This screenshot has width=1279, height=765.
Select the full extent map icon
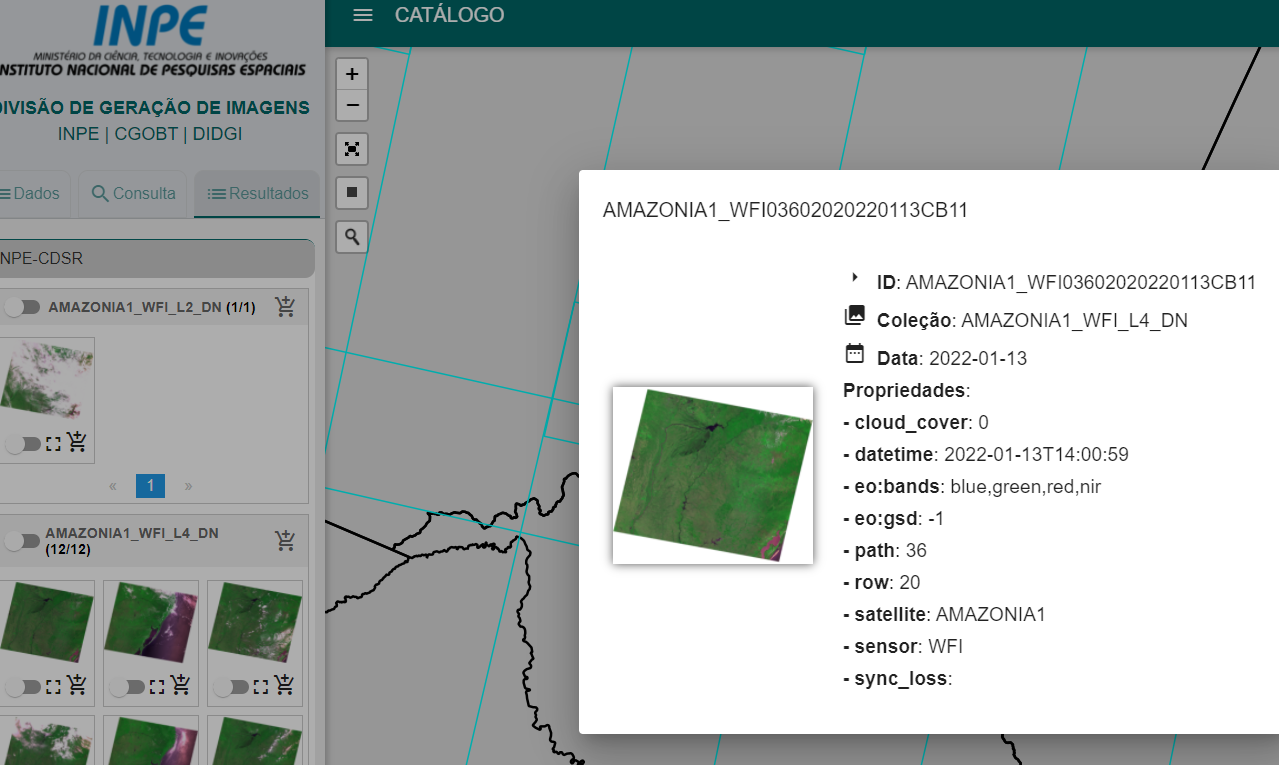coord(351,148)
